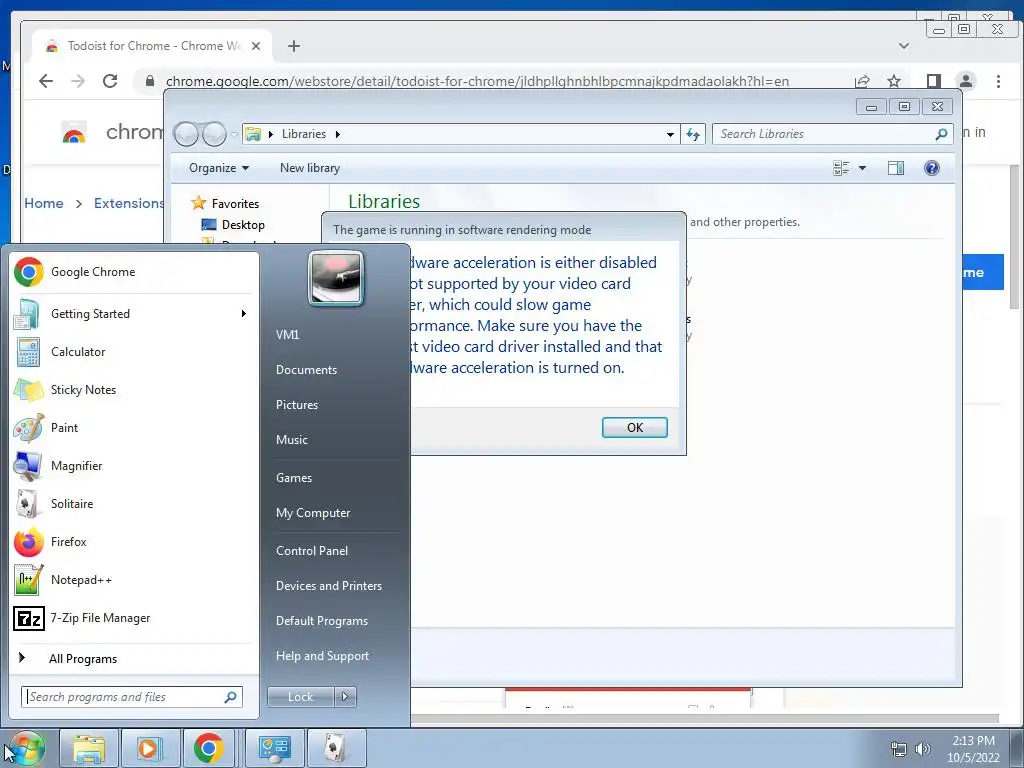Open File Explorer taskbar icon

(x=89, y=748)
